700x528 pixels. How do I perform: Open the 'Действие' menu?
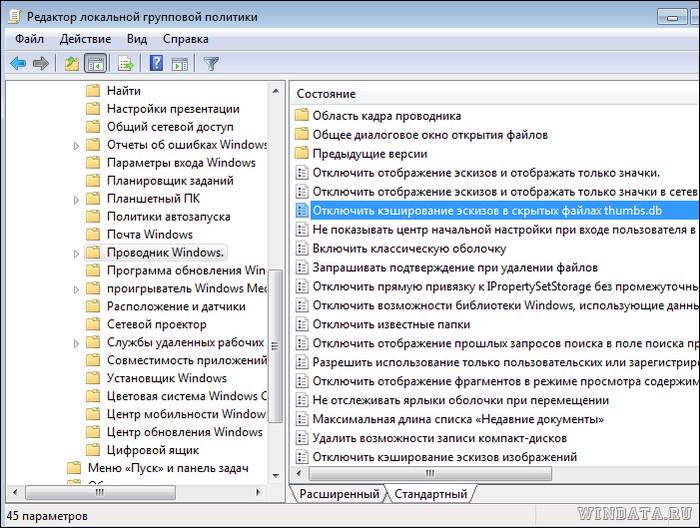[x=85, y=39]
